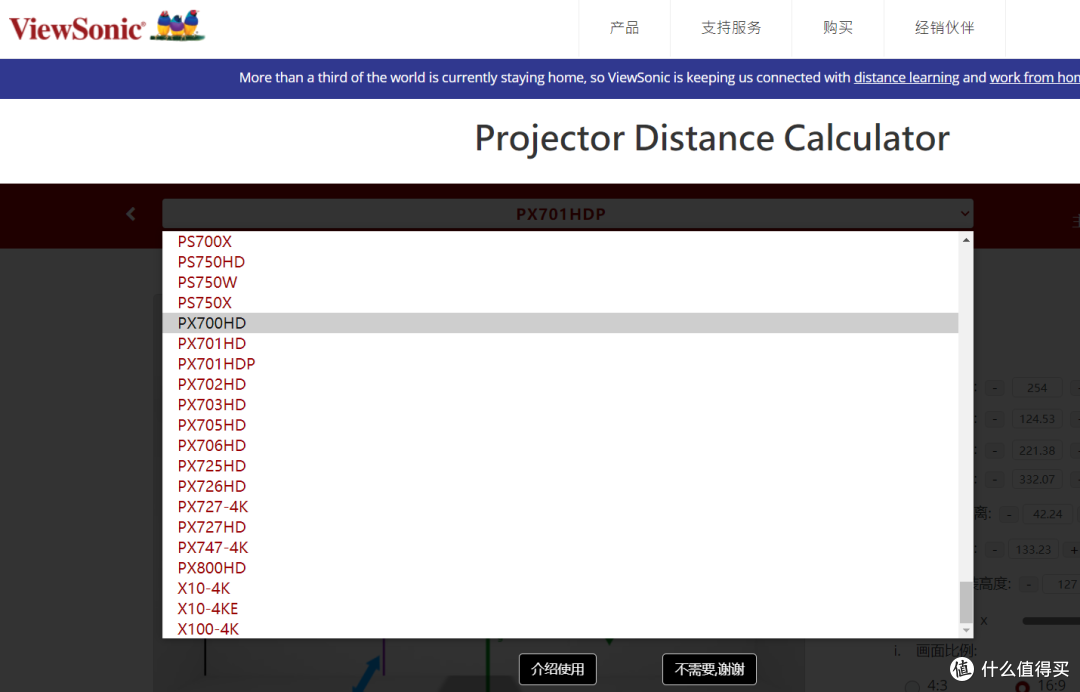Screen dimensions: 1080x692
Task: Click minus stepper beside value 124.53
Action: click(x=995, y=419)
